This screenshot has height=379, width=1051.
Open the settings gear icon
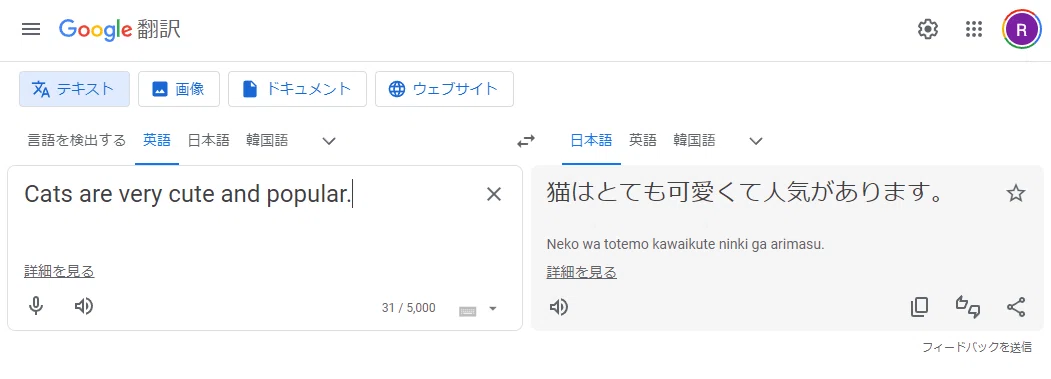pos(928,30)
